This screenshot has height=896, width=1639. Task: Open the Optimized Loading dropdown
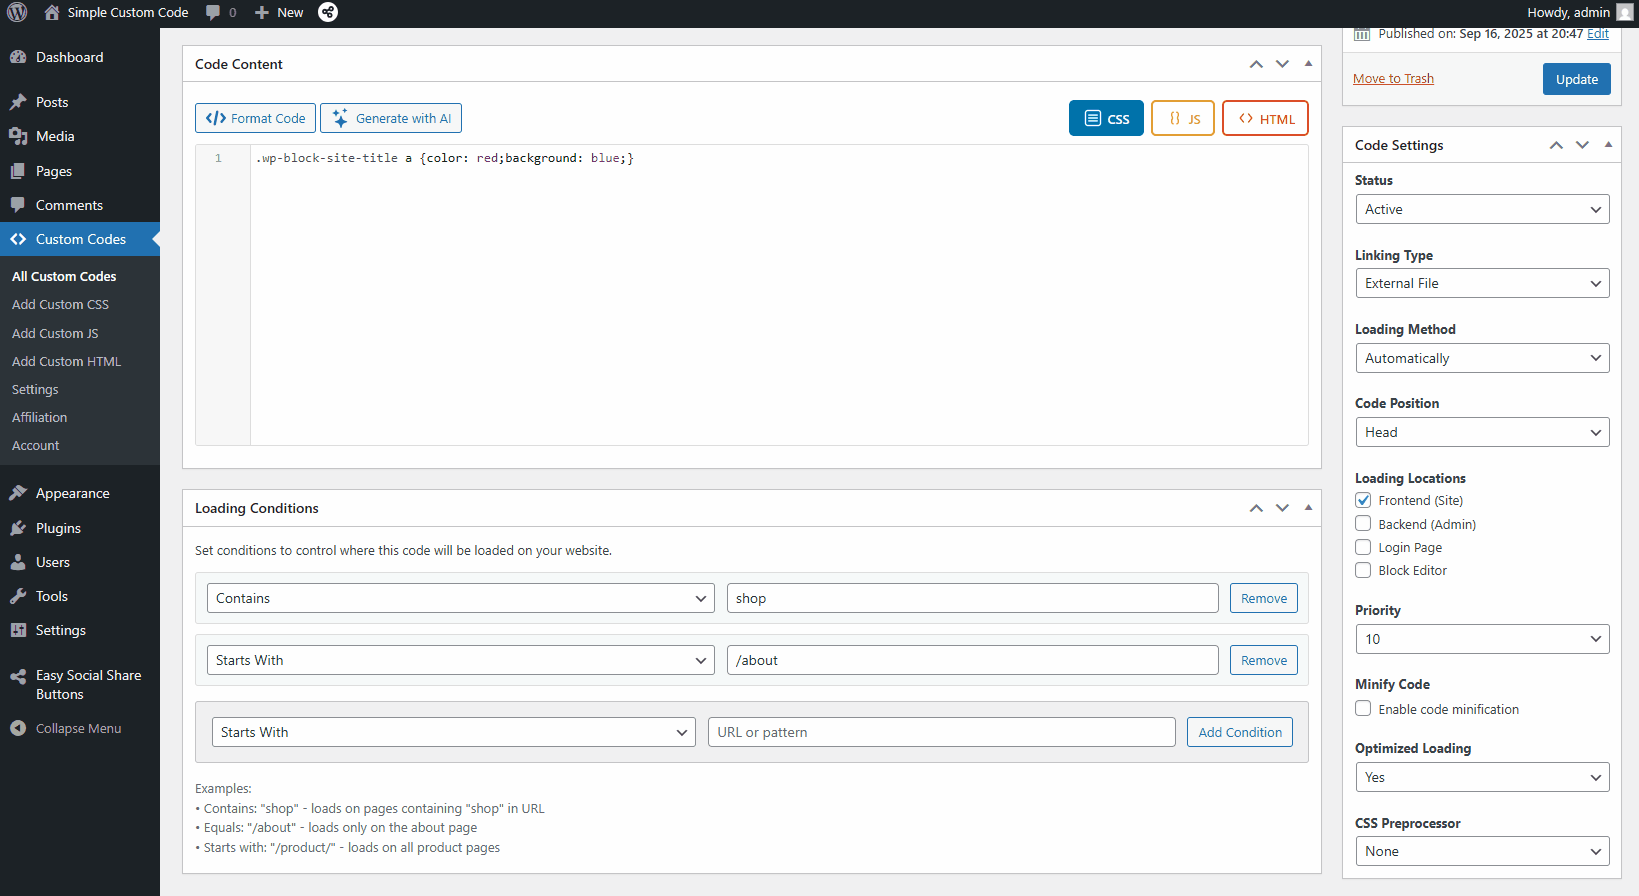pos(1482,777)
